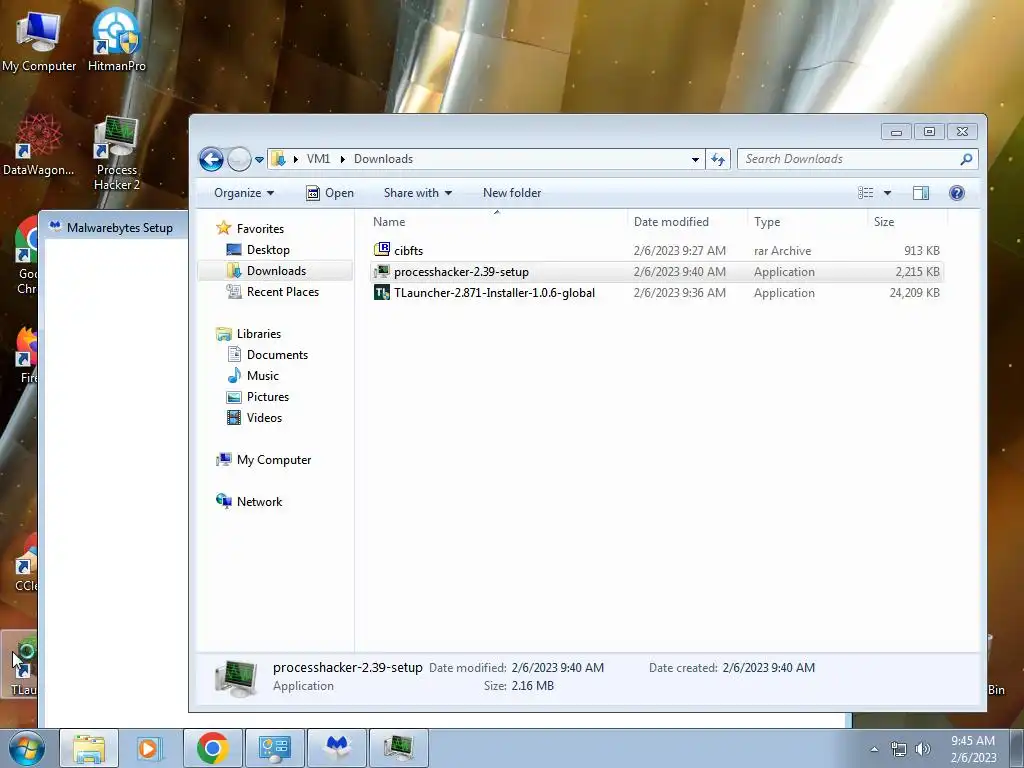Open the recent pages dropdown arrow
Viewport: 1024px width, 768px height.
click(x=259, y=159)
